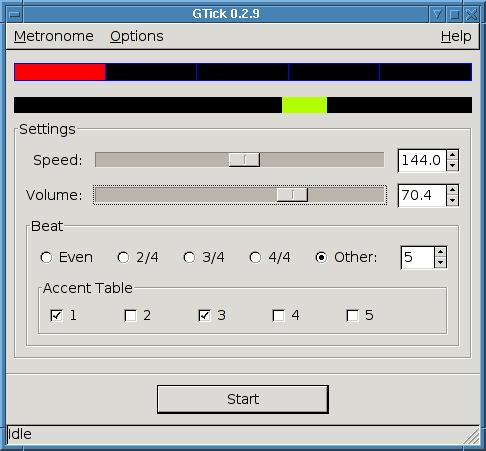Screen dimensions: 486x451
Task: Increment the Other beat count spinner
Action: tap(441, 252)
